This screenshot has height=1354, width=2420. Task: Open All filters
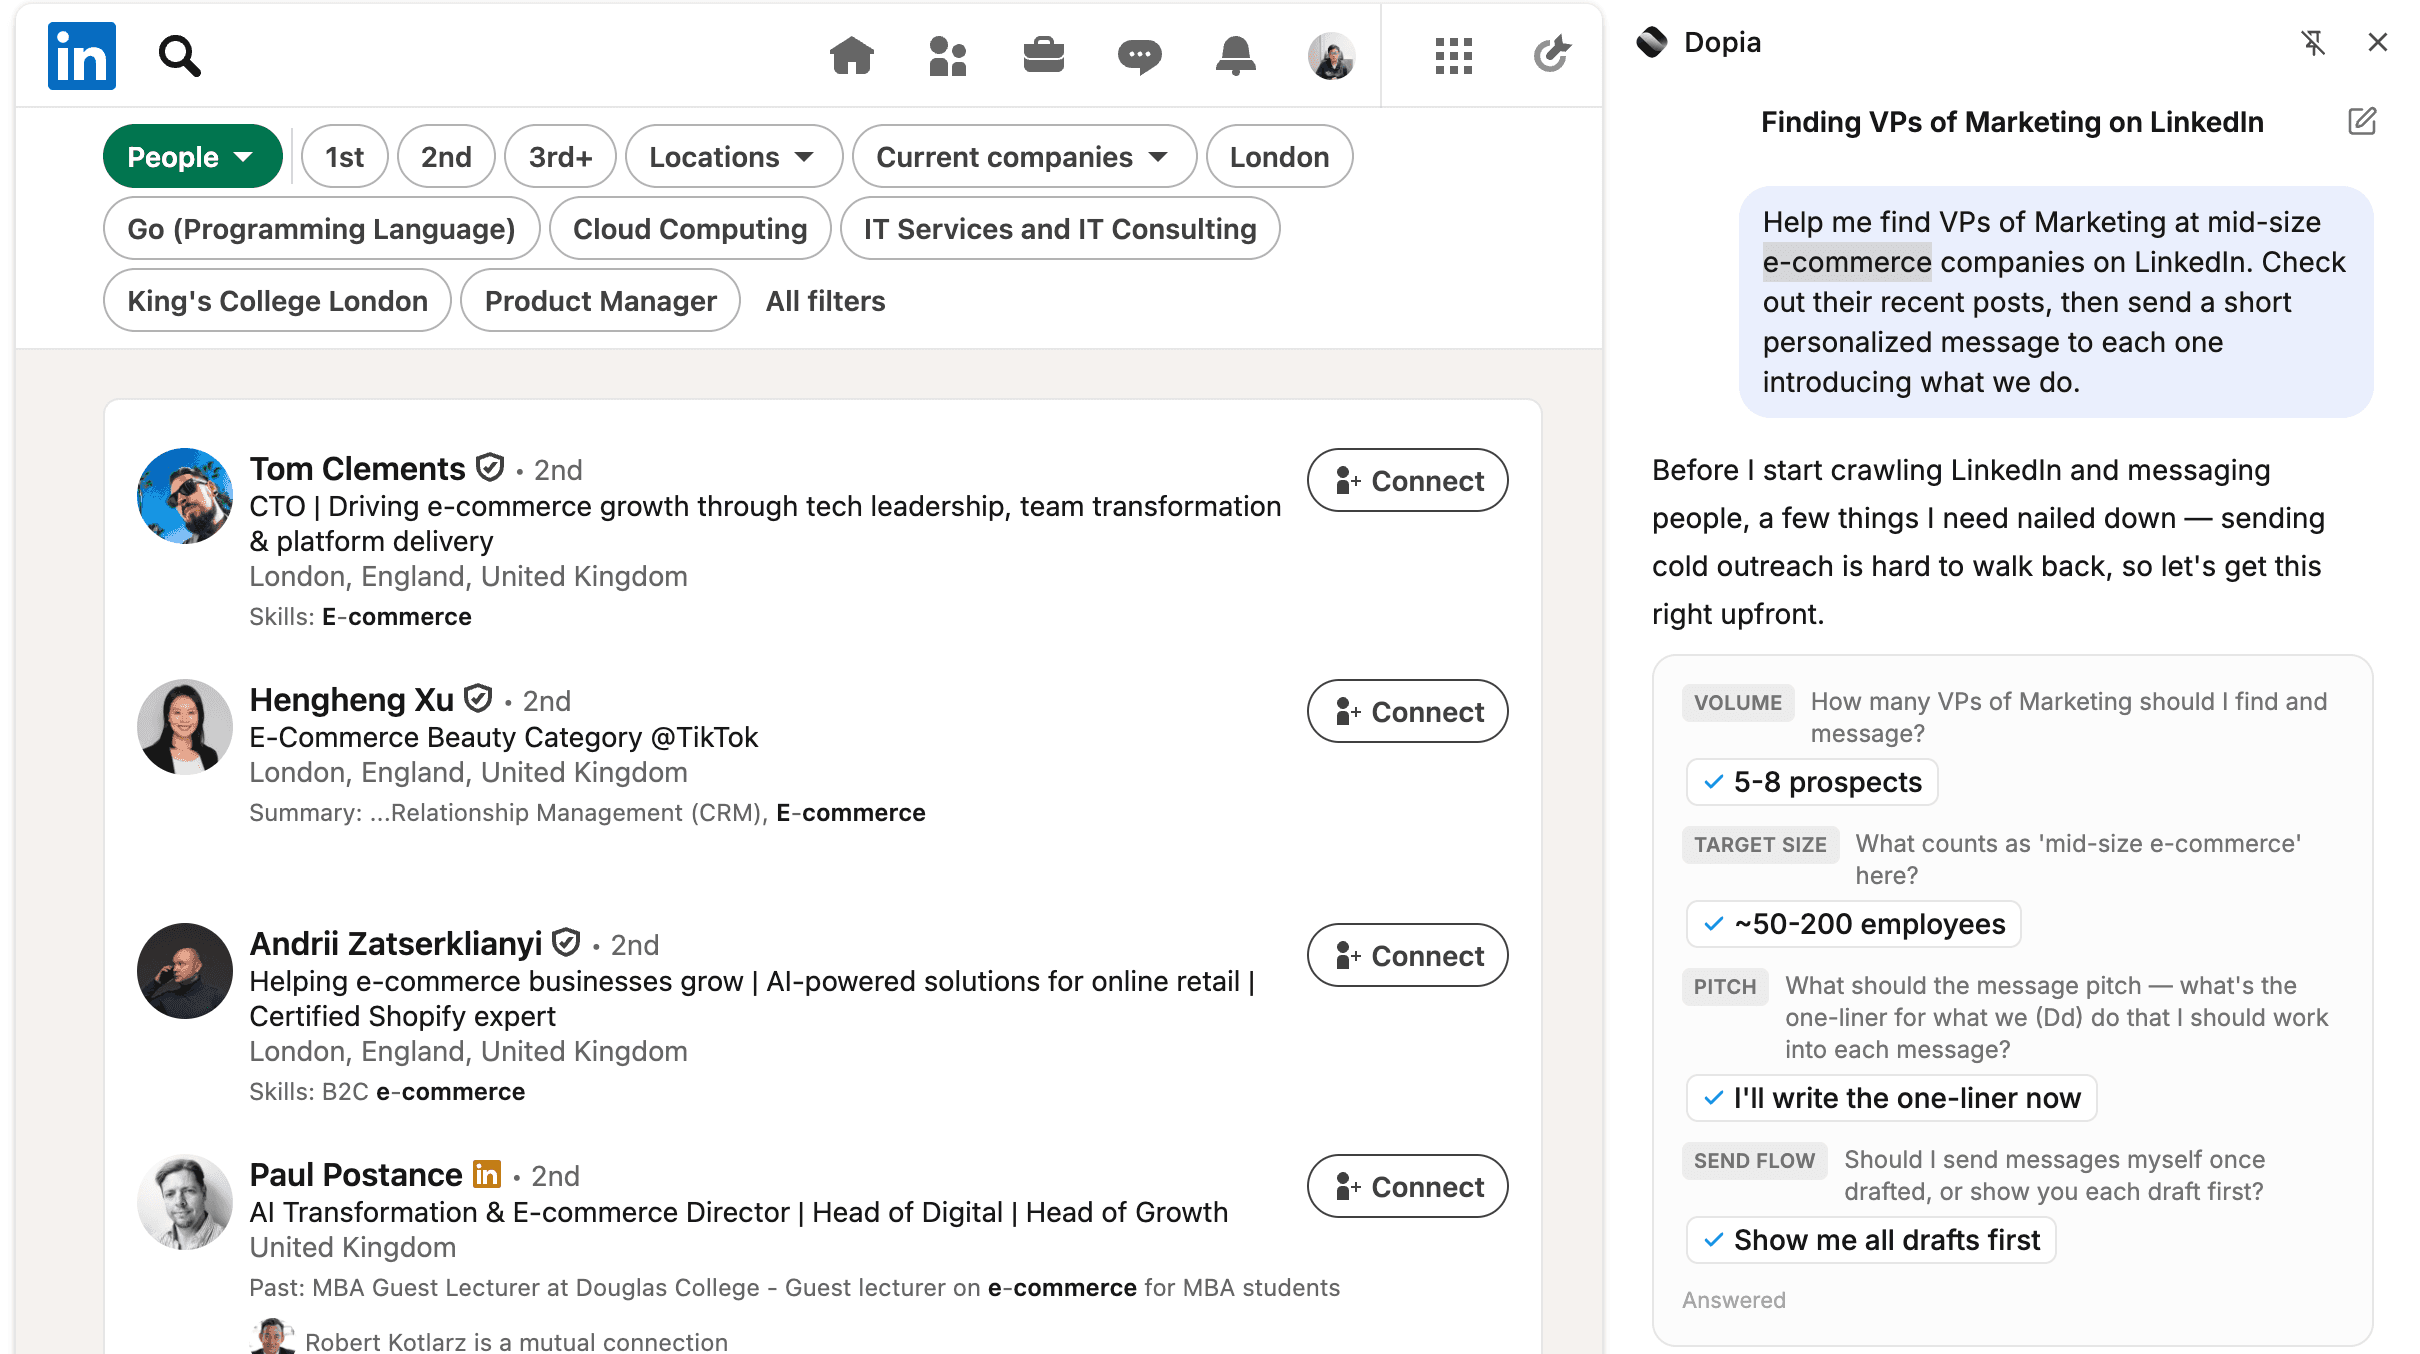826,301
